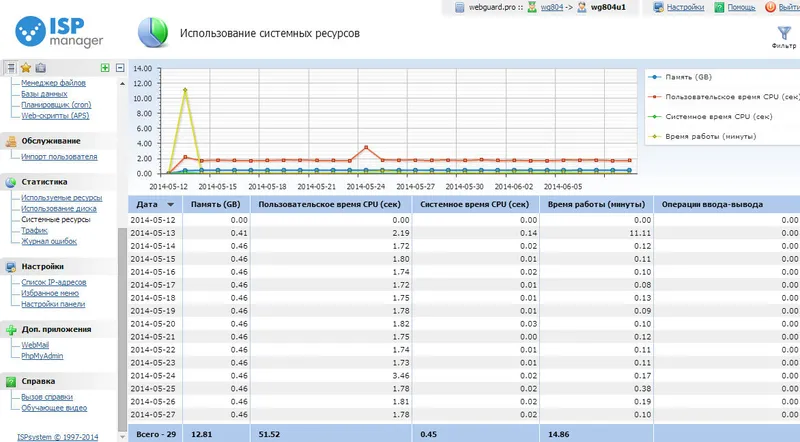Click the Обслуживание section icon
Screen dimensions: 800x442
point(11,141)
